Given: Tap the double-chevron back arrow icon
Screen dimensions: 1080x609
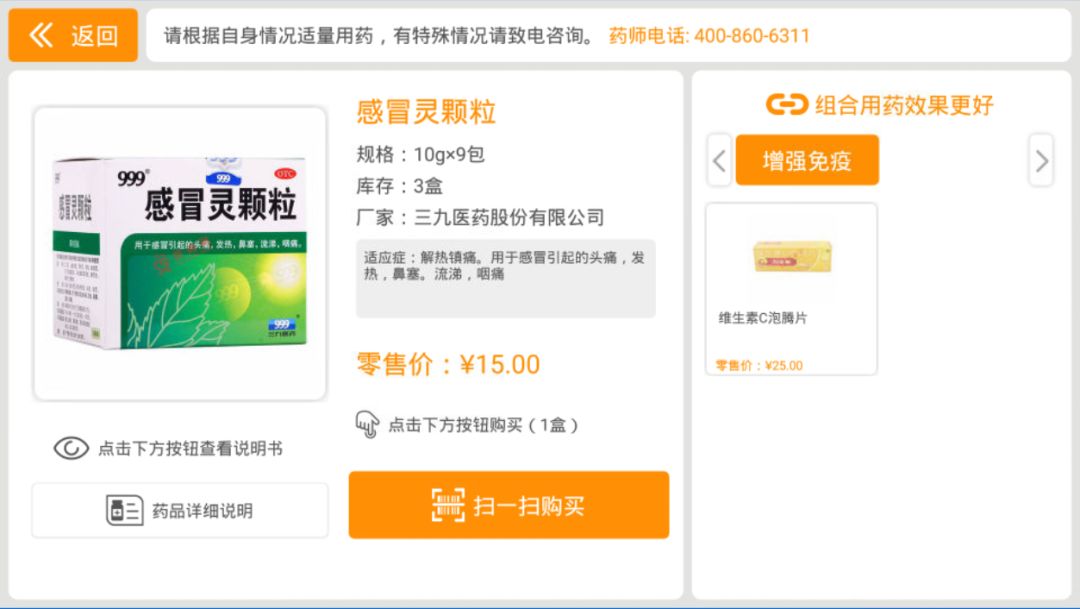Looking at the screenshot, I should click(x=41, y=35).
